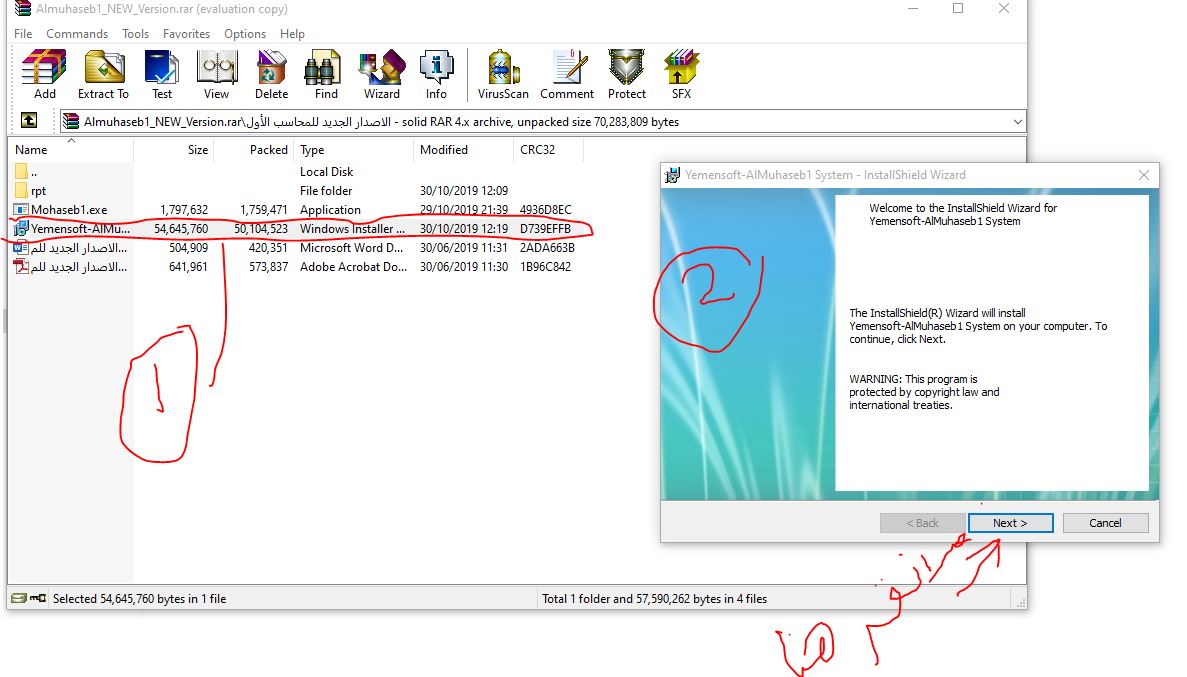The image size is (1187, 677).
Task: Click Cancel in InstallShield Wizard
Action: [x=1105, y=523]
